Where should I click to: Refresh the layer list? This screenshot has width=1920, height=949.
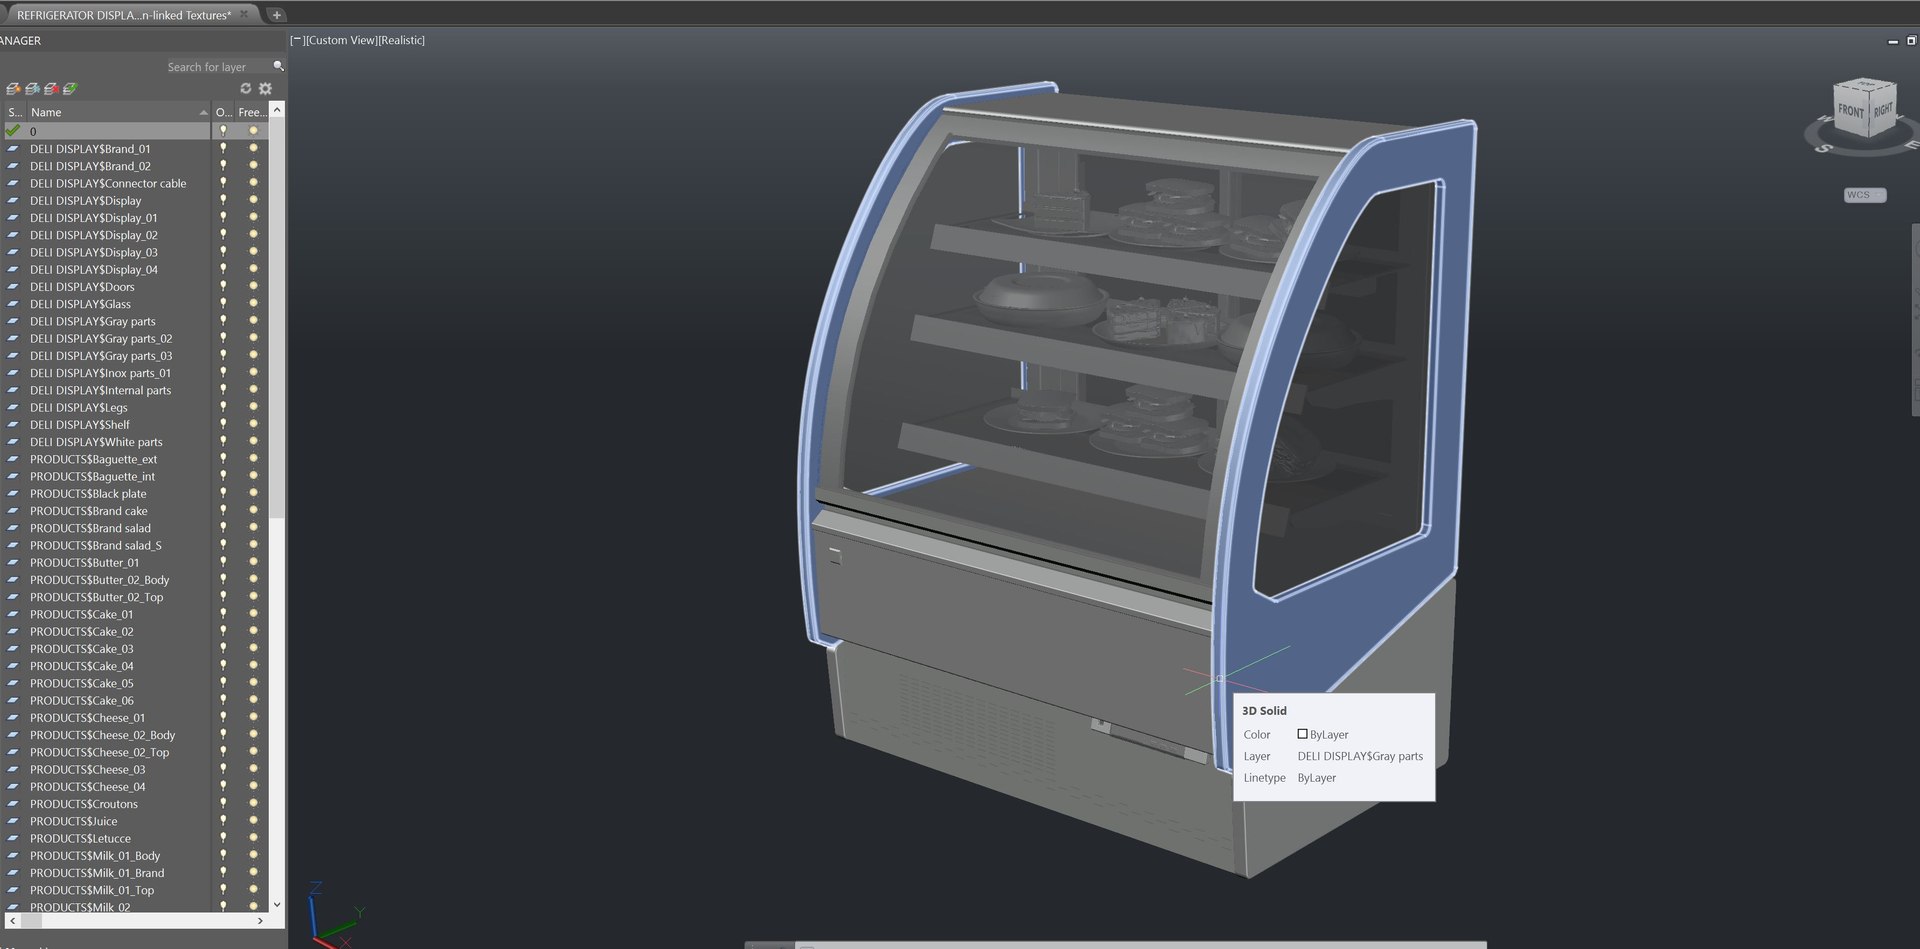tap(246, 88)
